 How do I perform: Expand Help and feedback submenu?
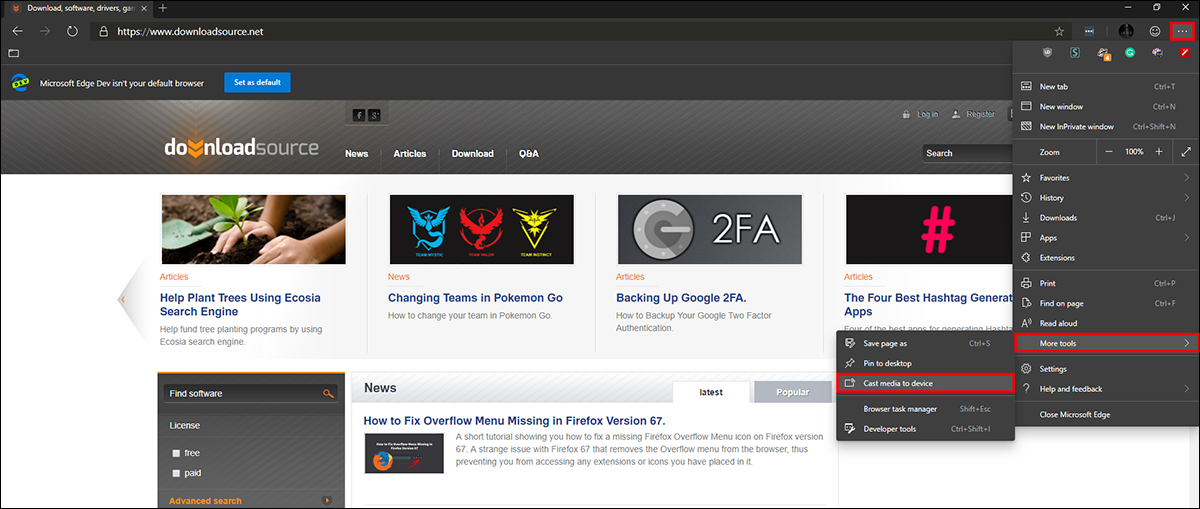coord(1106,389)
